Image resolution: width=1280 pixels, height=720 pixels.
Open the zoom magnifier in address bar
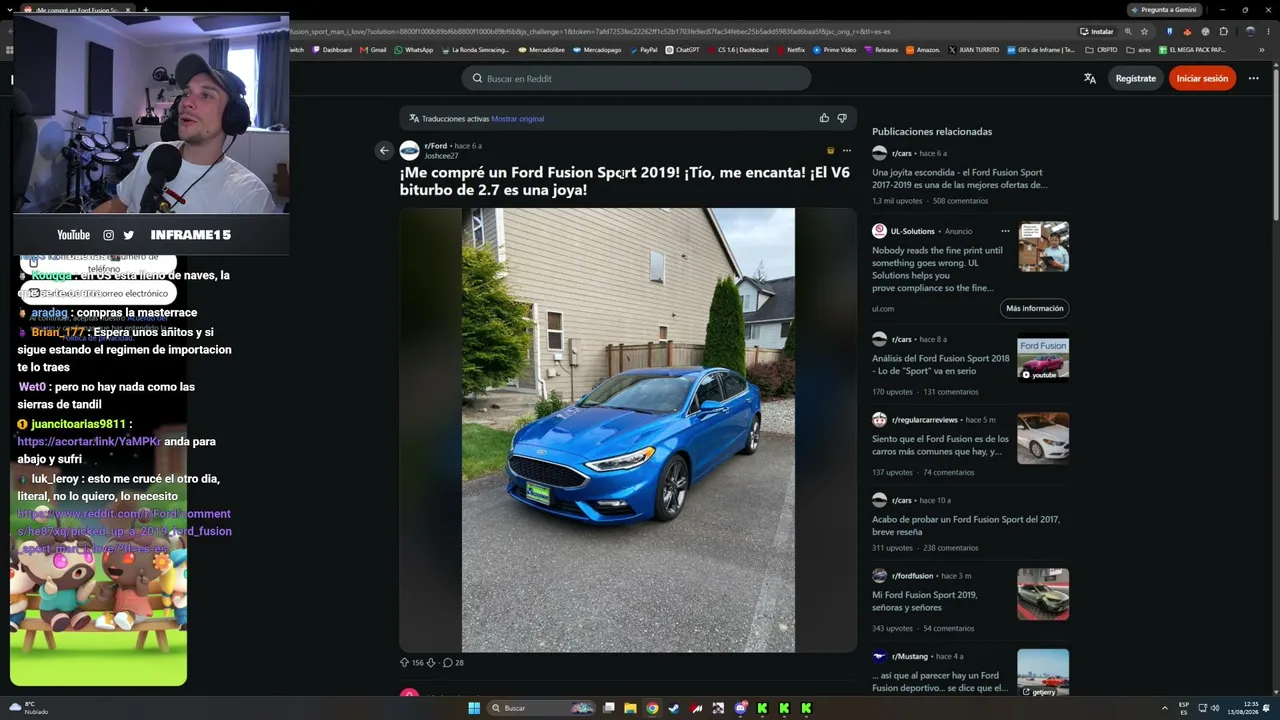(x=1128, y=31)
